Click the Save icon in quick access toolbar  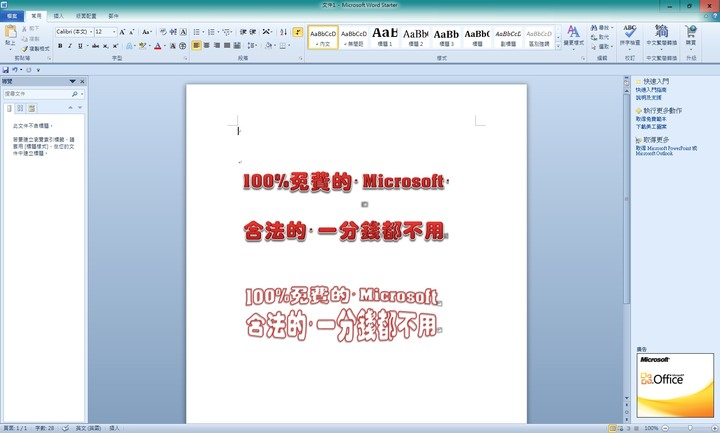point(6,70)
